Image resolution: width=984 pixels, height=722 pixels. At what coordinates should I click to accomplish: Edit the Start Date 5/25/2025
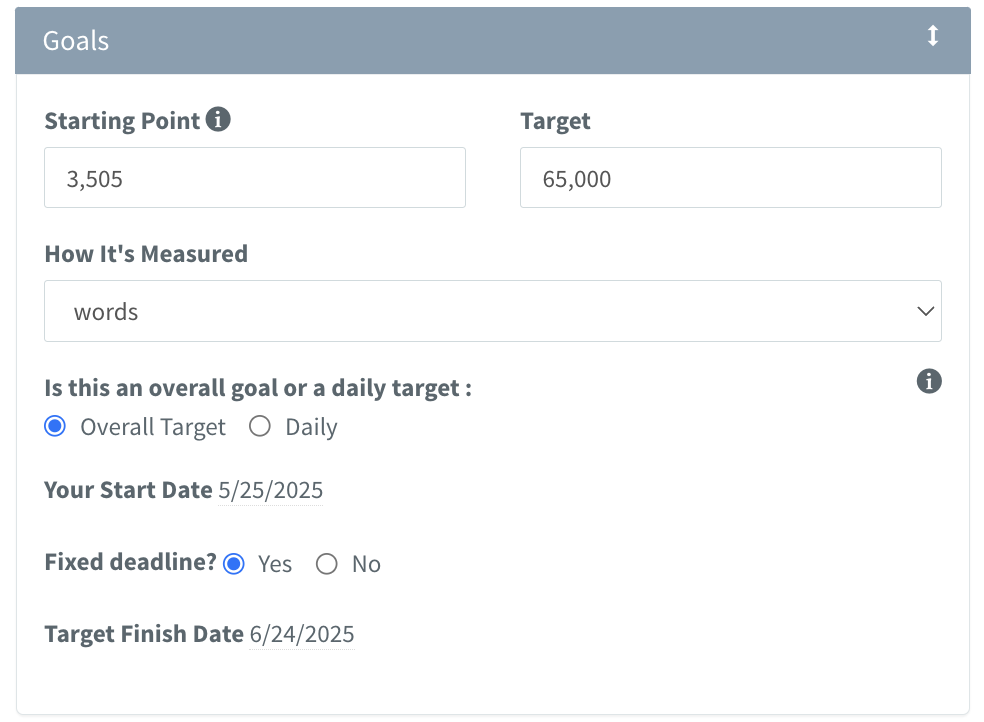(x=270, y=491)
